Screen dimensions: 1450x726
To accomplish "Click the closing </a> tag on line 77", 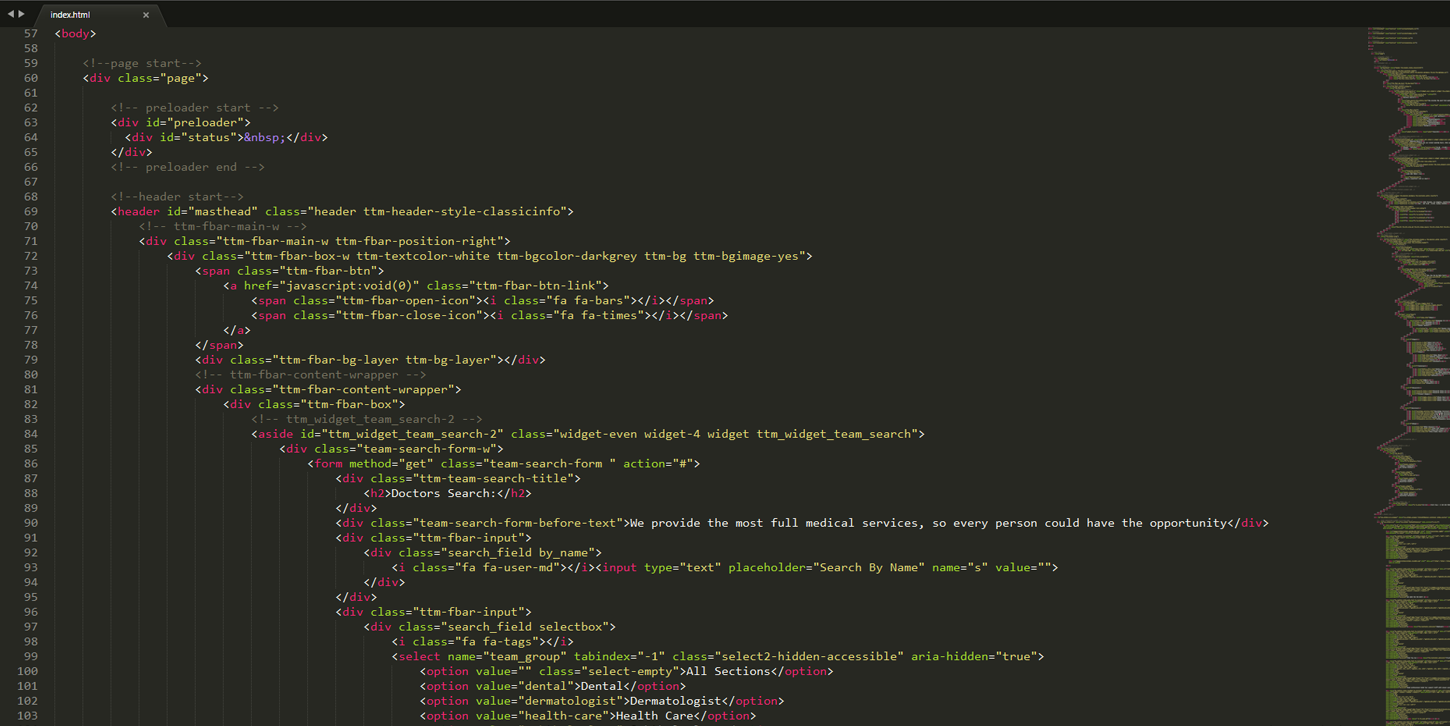I will (237, 330).
